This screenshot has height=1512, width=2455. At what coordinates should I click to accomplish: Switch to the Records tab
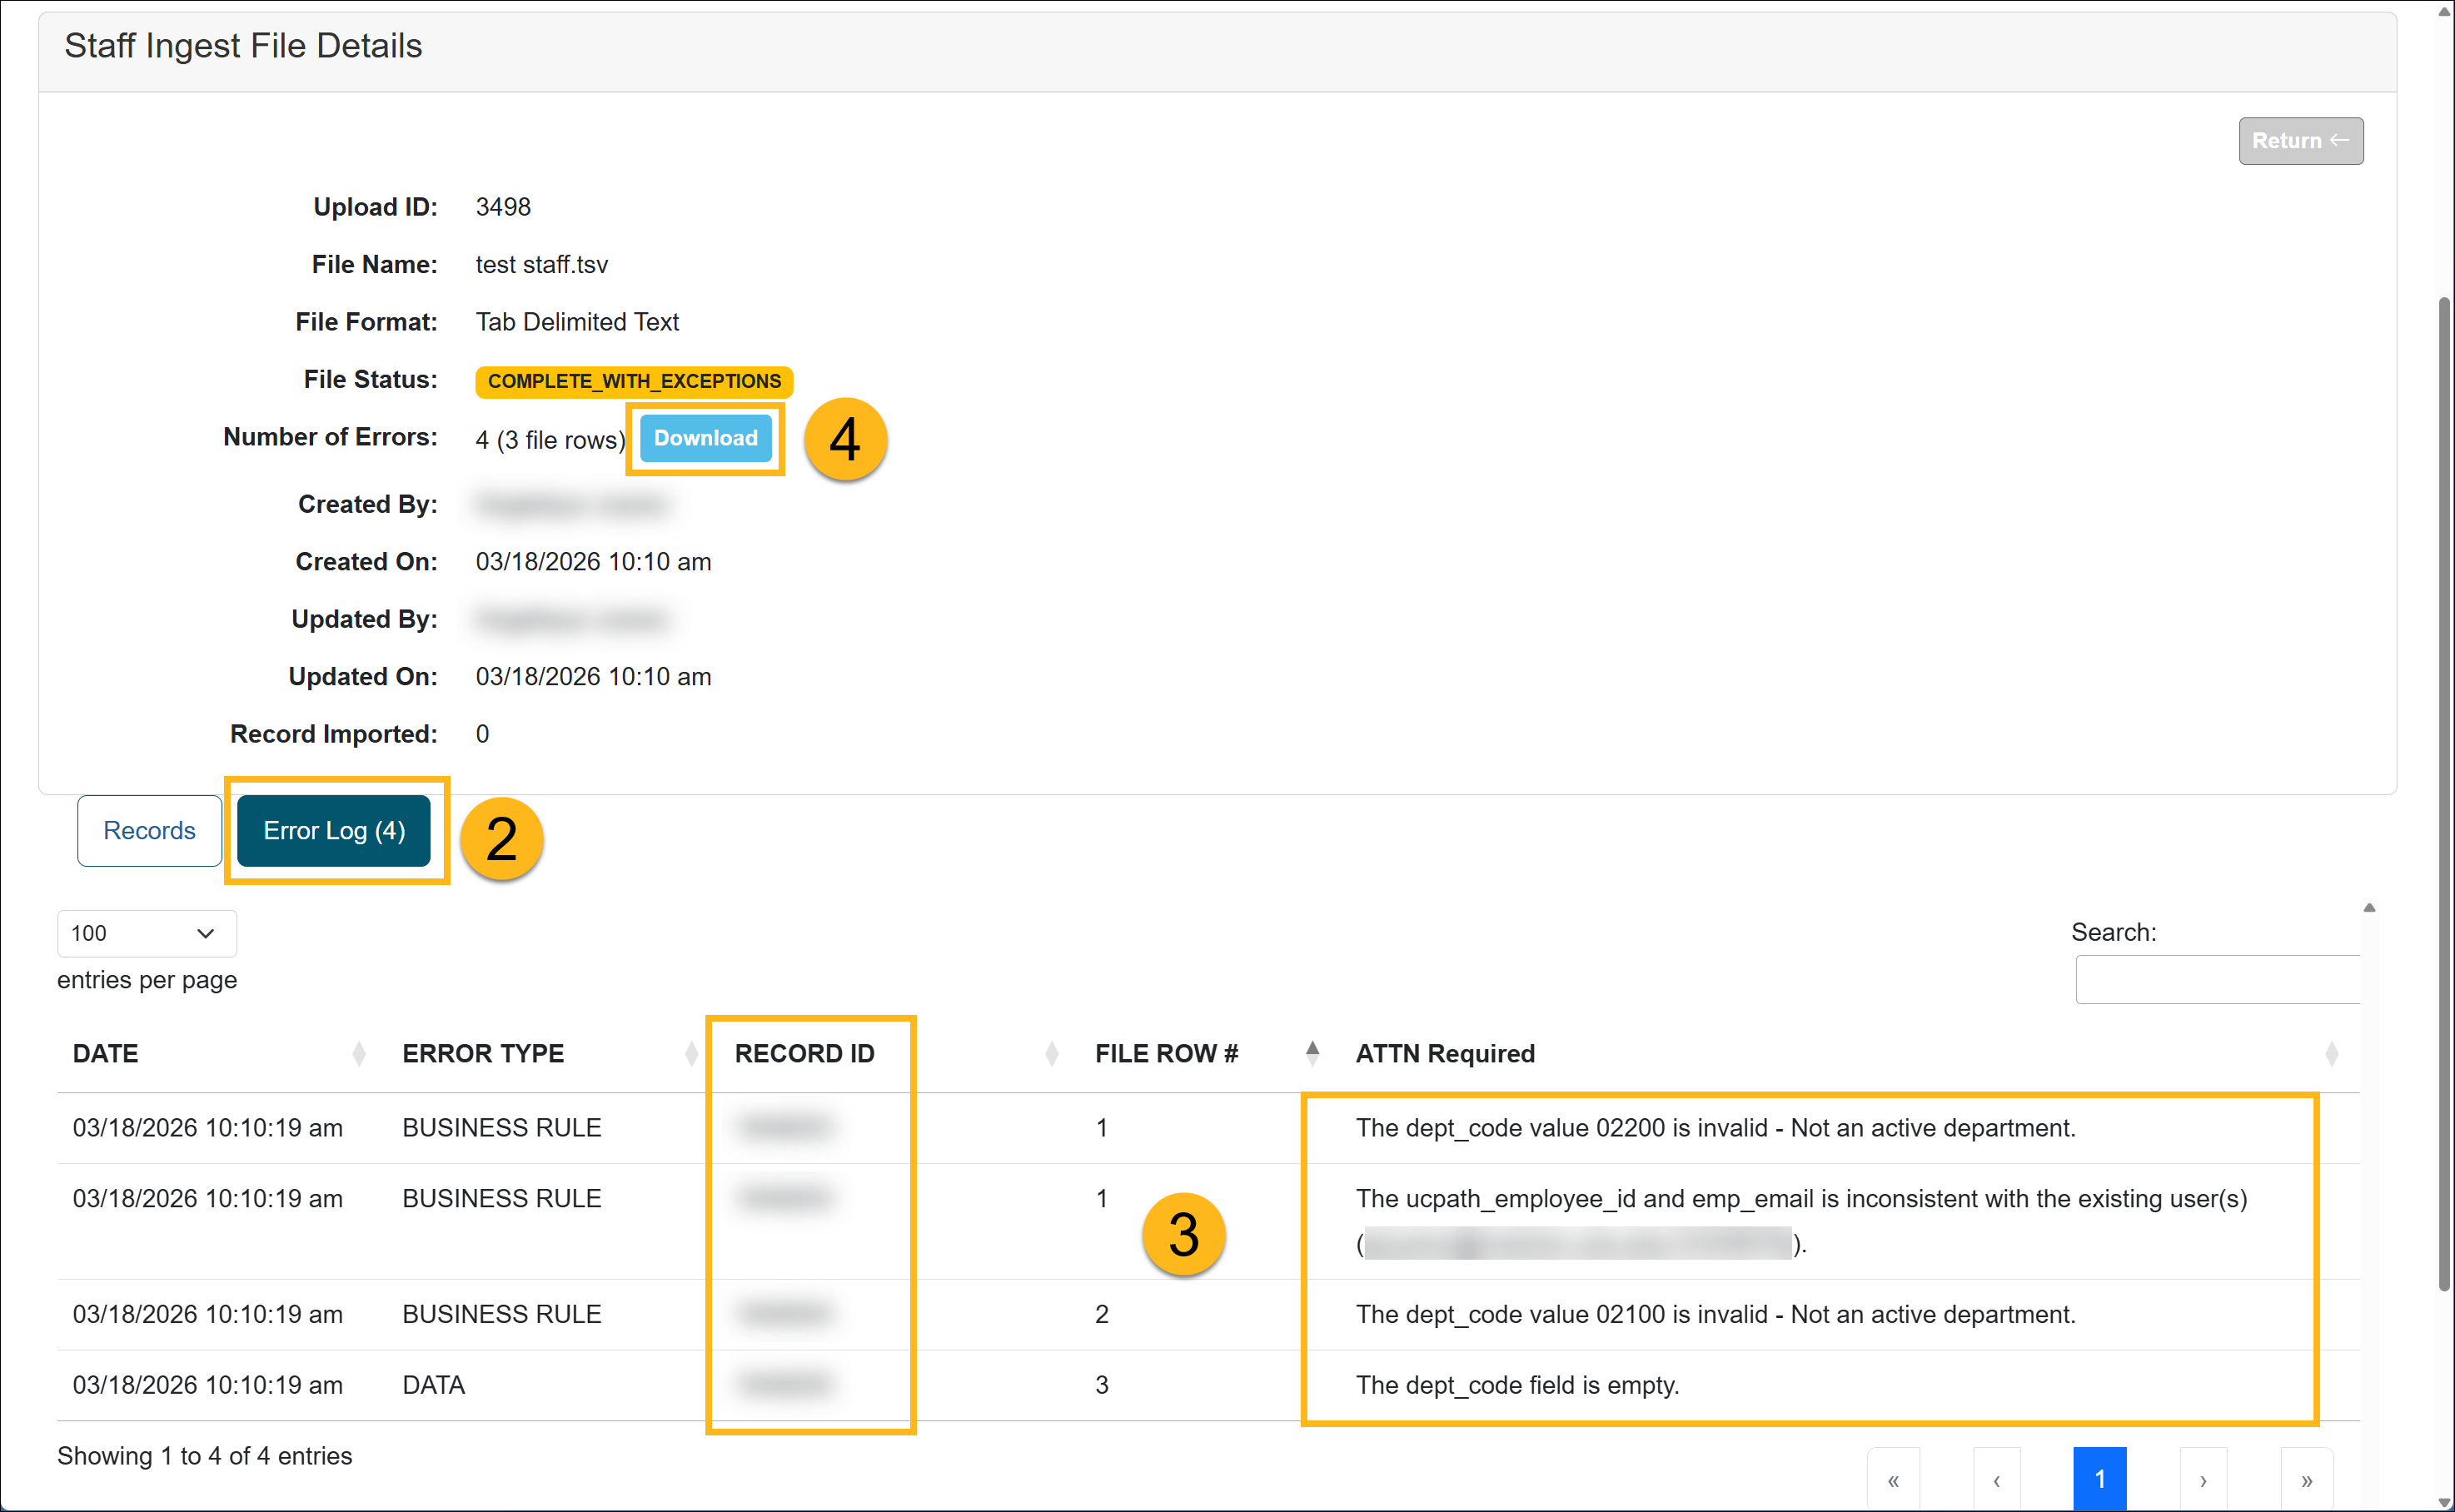tap(148, 830)
